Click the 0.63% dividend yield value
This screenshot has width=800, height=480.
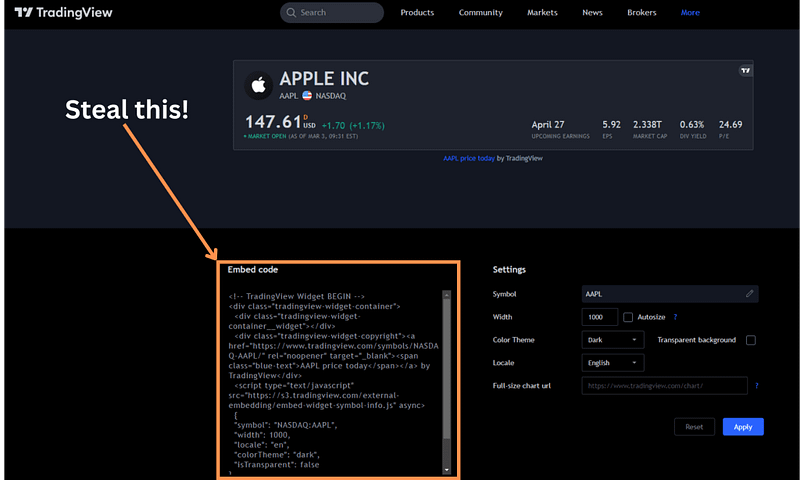coord(692,124)
